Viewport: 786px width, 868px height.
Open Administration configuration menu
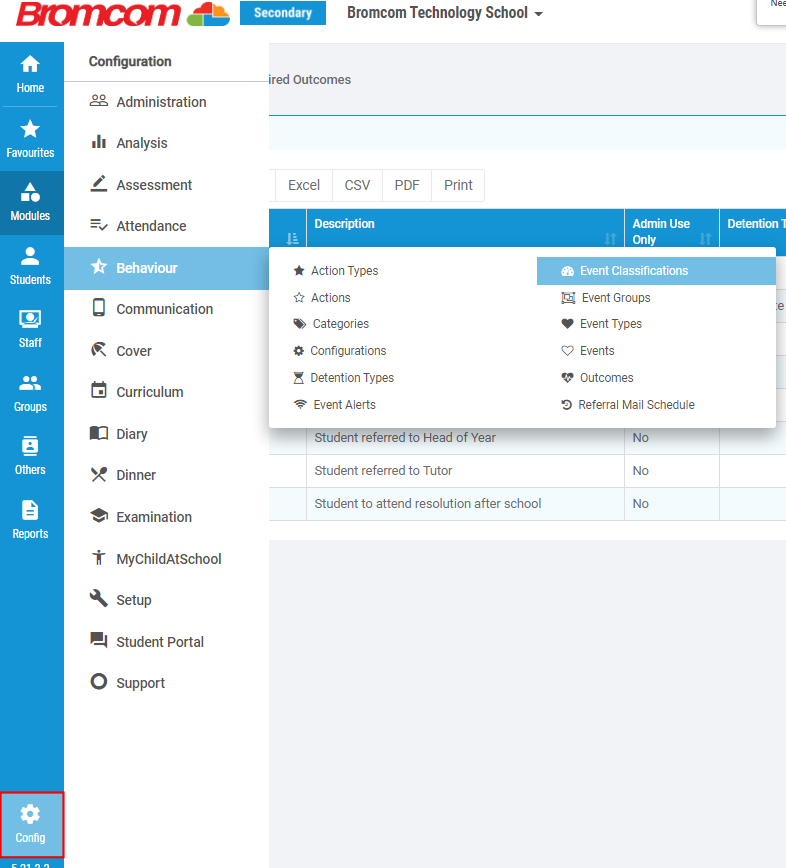tap(167, 102)
